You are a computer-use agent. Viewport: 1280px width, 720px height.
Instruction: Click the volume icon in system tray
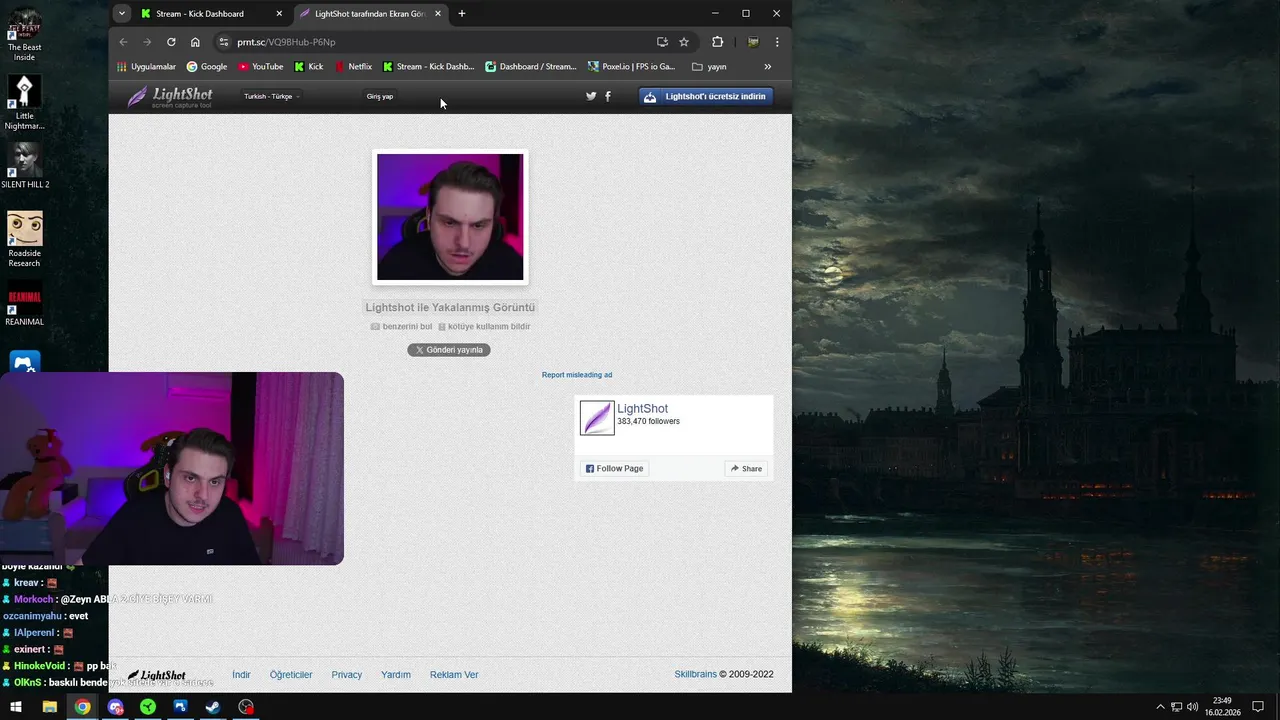click(1192, 707)
